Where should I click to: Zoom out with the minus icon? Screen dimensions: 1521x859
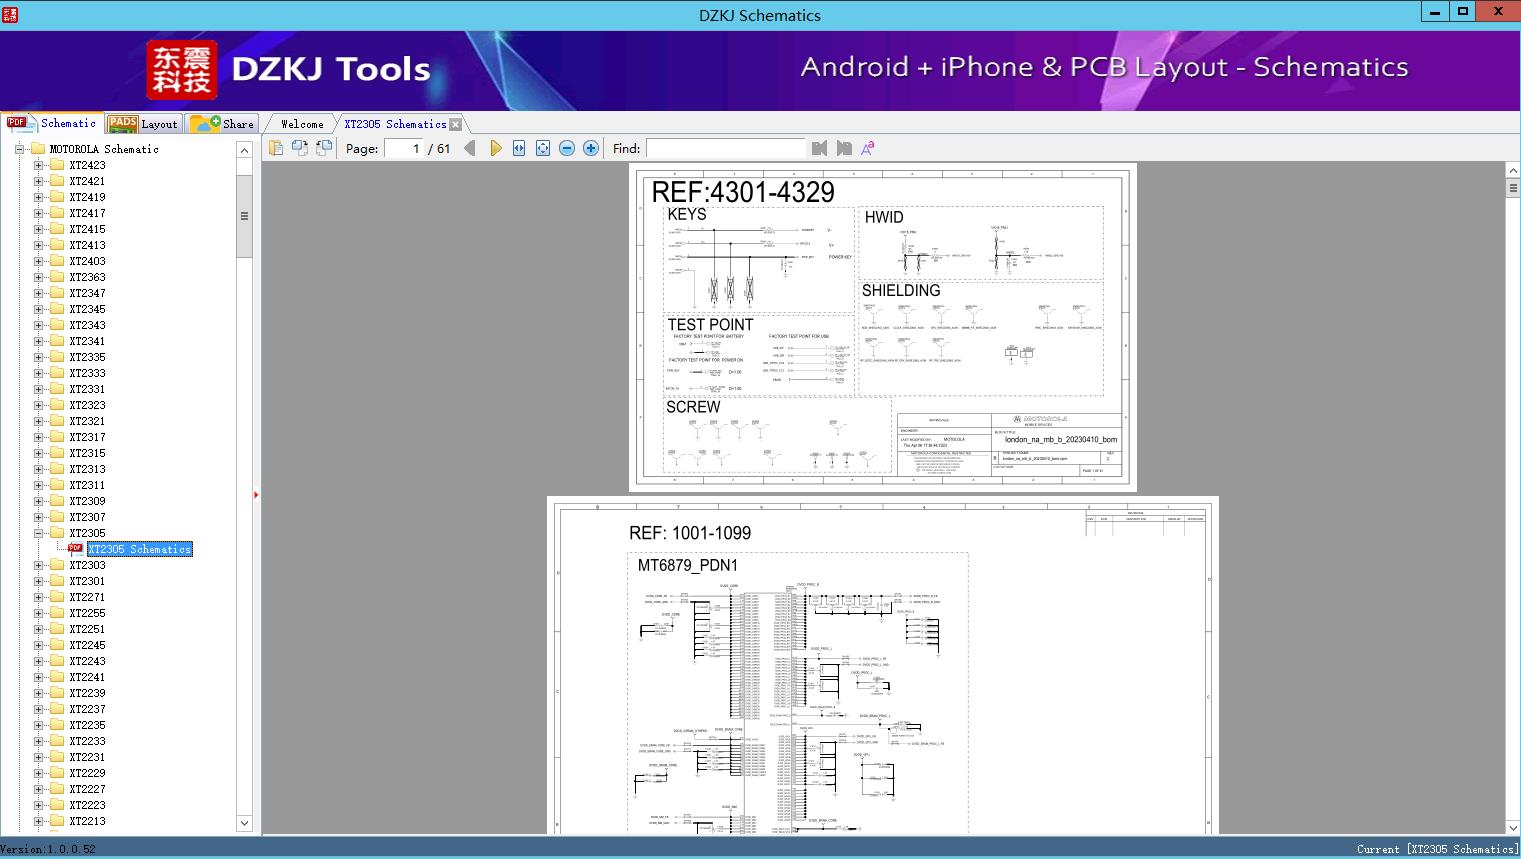(x=567, y=148)
